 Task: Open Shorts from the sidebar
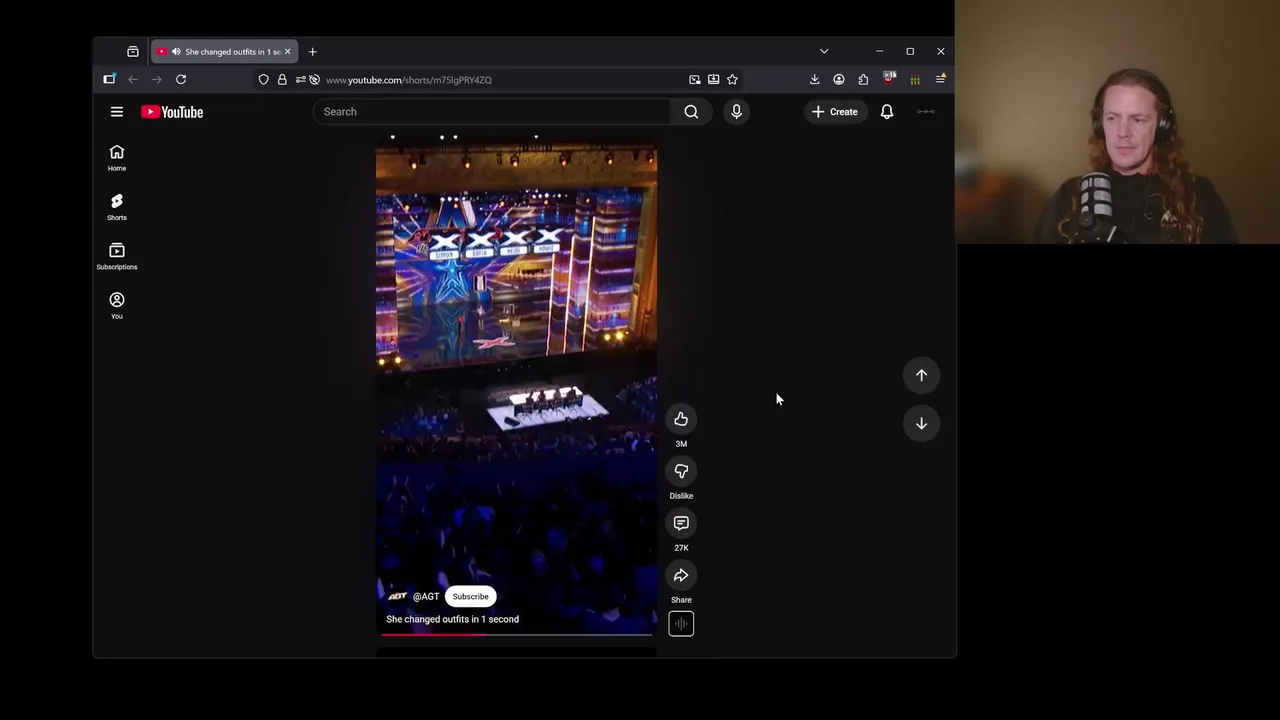(x=117, y=207)
